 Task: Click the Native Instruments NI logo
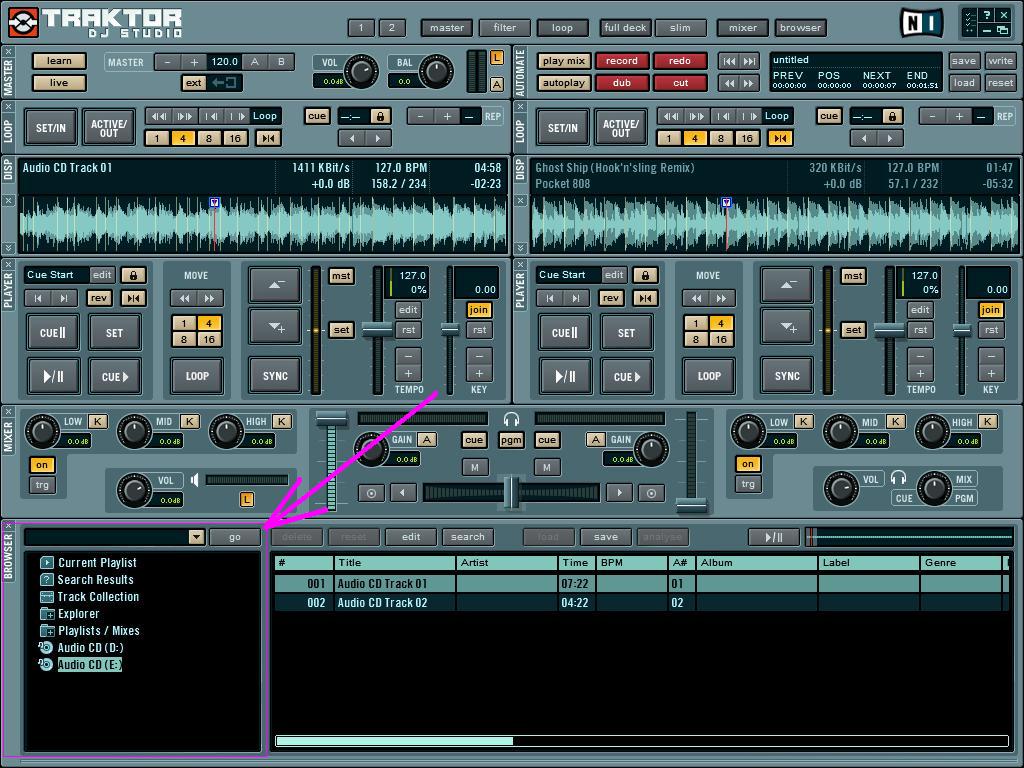click(921, 24)
